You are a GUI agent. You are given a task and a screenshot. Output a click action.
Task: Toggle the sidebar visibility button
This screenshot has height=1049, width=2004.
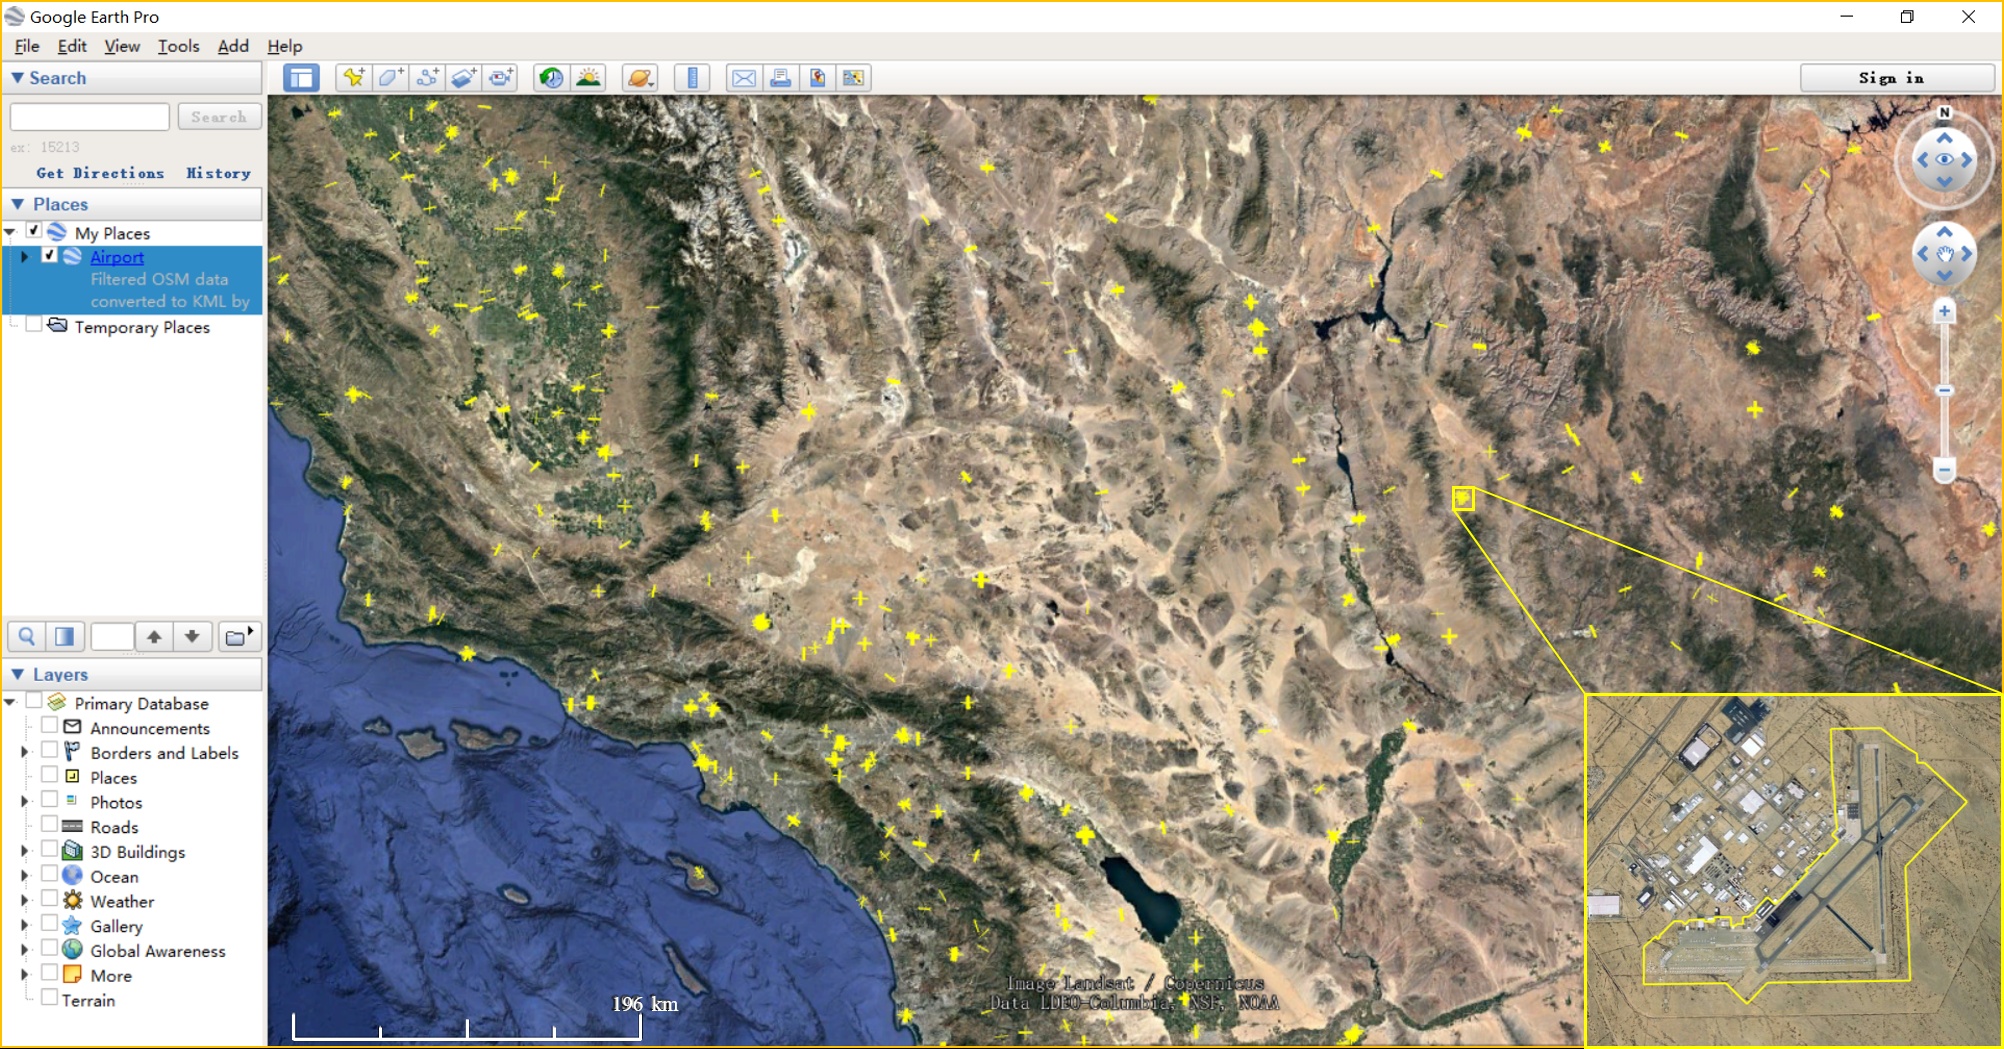tap(301, 78)
